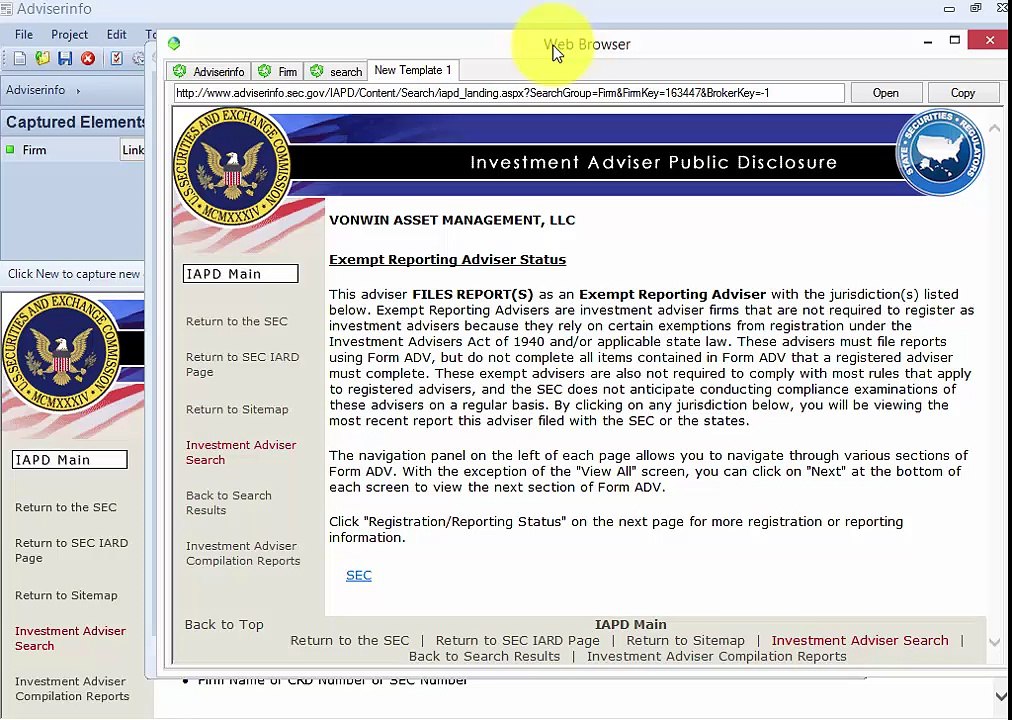Click the VONWIN ASSET MANAGEMENT, LLC heading
This screenshot has height=720, width=1012.
[x=452, y=220]
